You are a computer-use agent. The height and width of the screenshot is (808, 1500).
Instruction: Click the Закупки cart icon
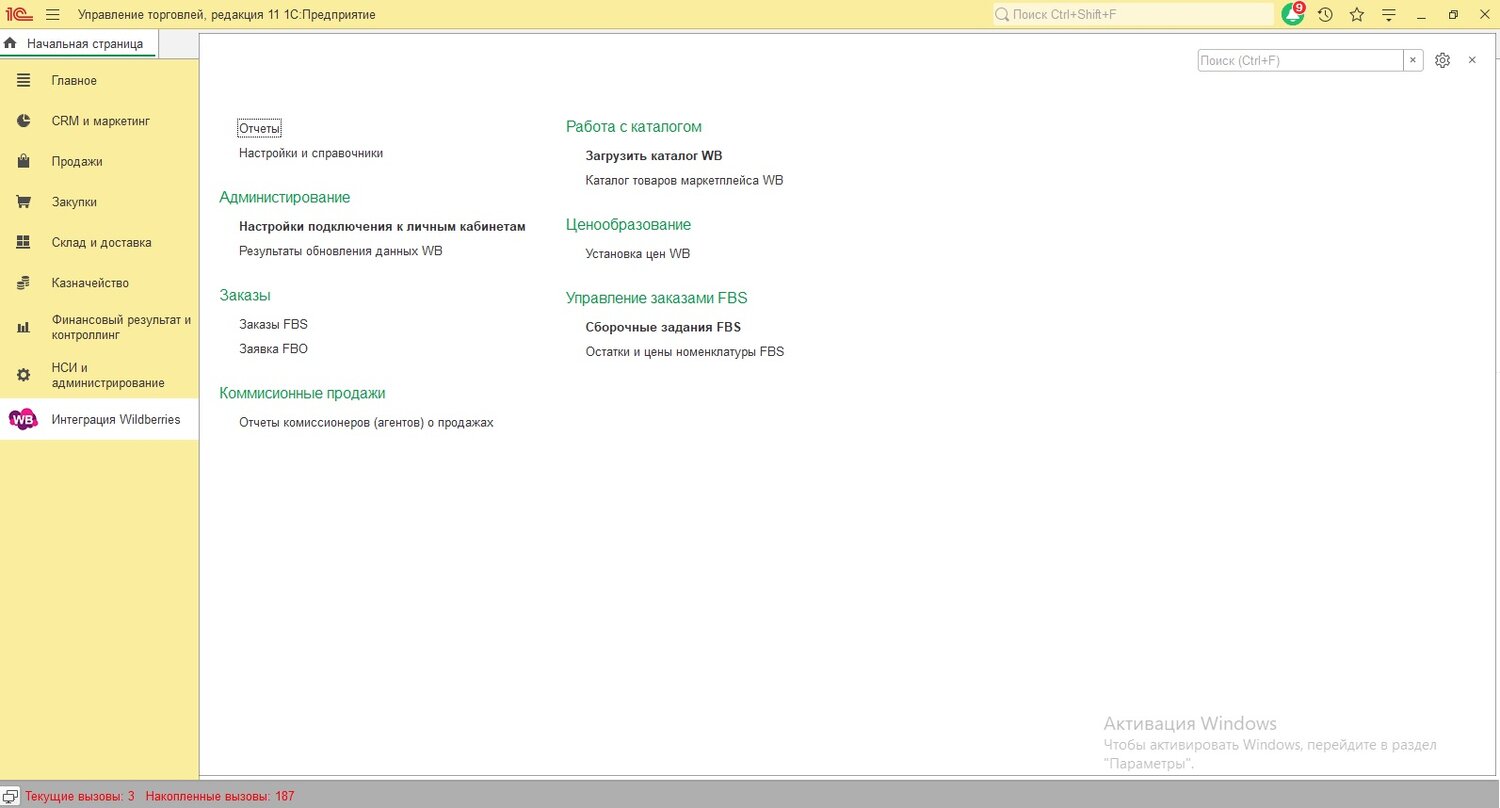tap(23, 202)
